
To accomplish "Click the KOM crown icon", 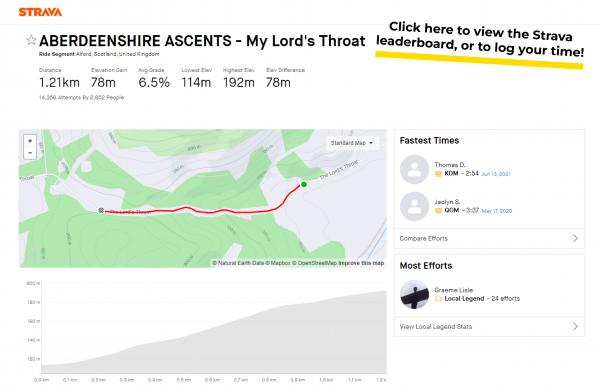I will click(439, 174).
